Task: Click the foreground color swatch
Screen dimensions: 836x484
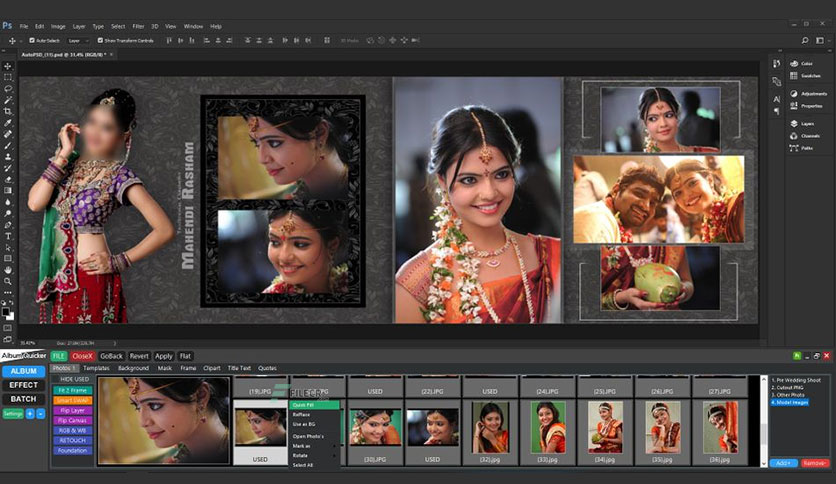Action: pos(5,312)
